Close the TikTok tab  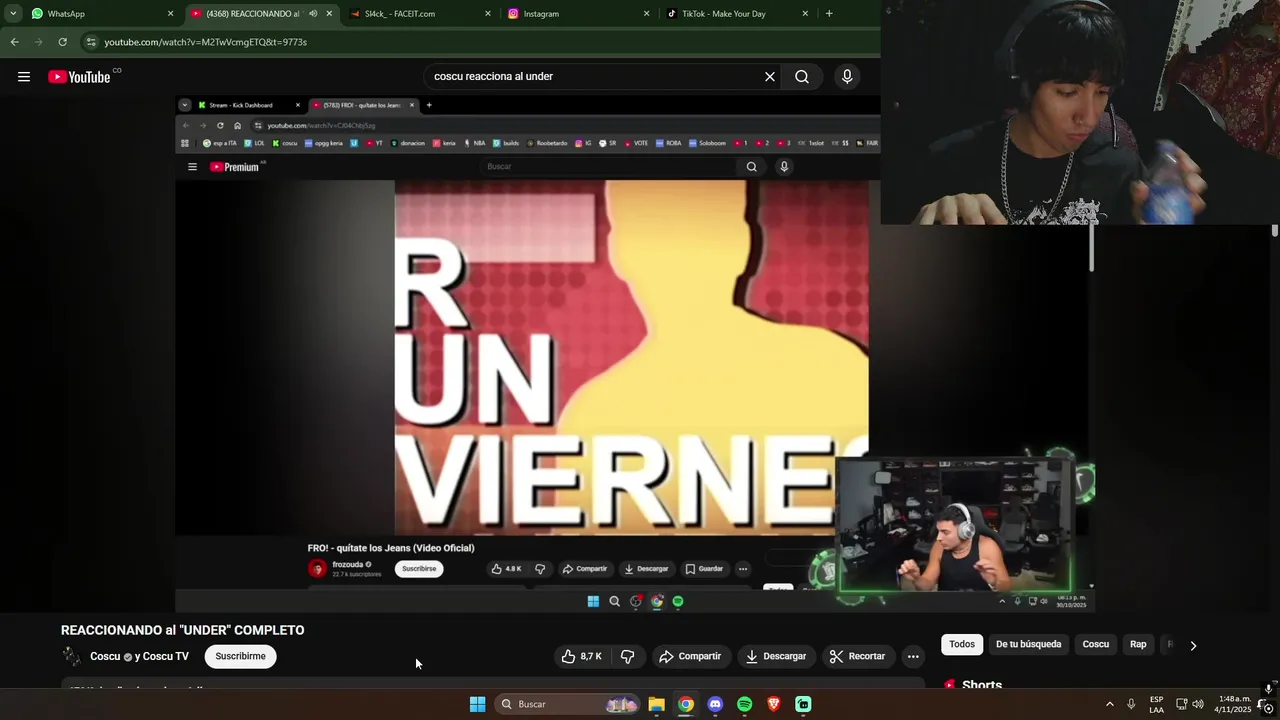(x=805, y=14)
